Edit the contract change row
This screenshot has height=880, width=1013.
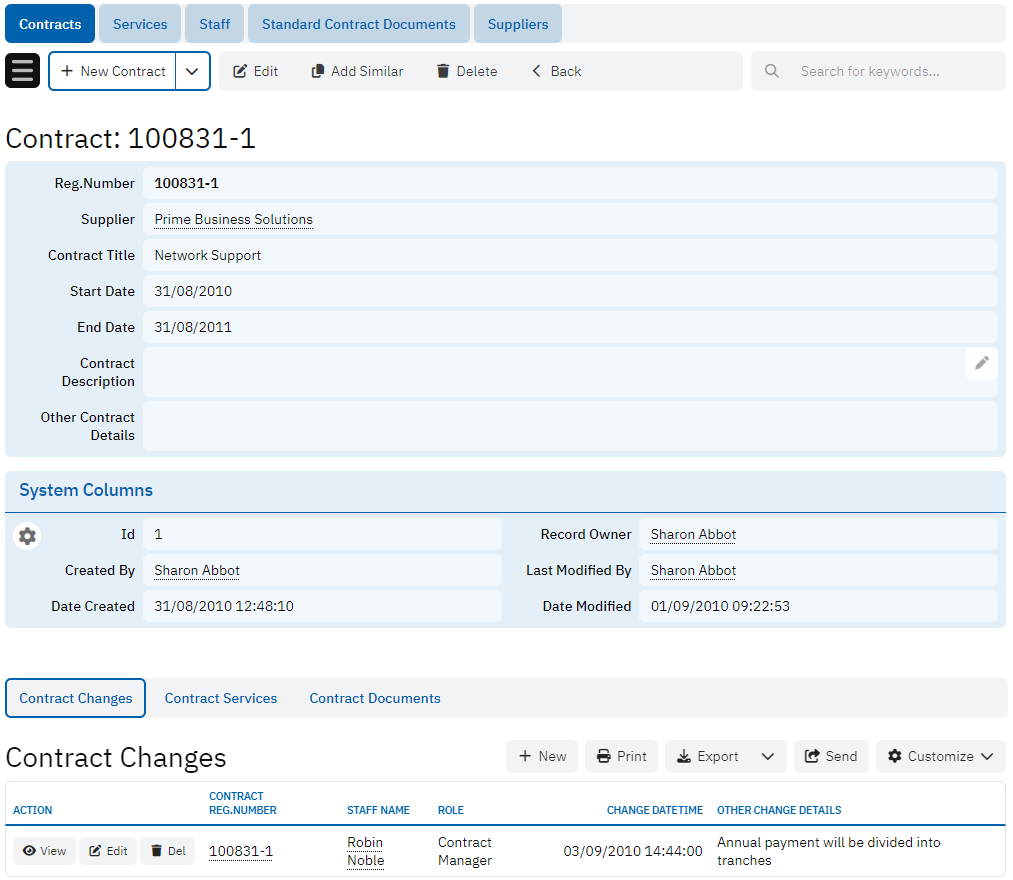pos(108,851)
